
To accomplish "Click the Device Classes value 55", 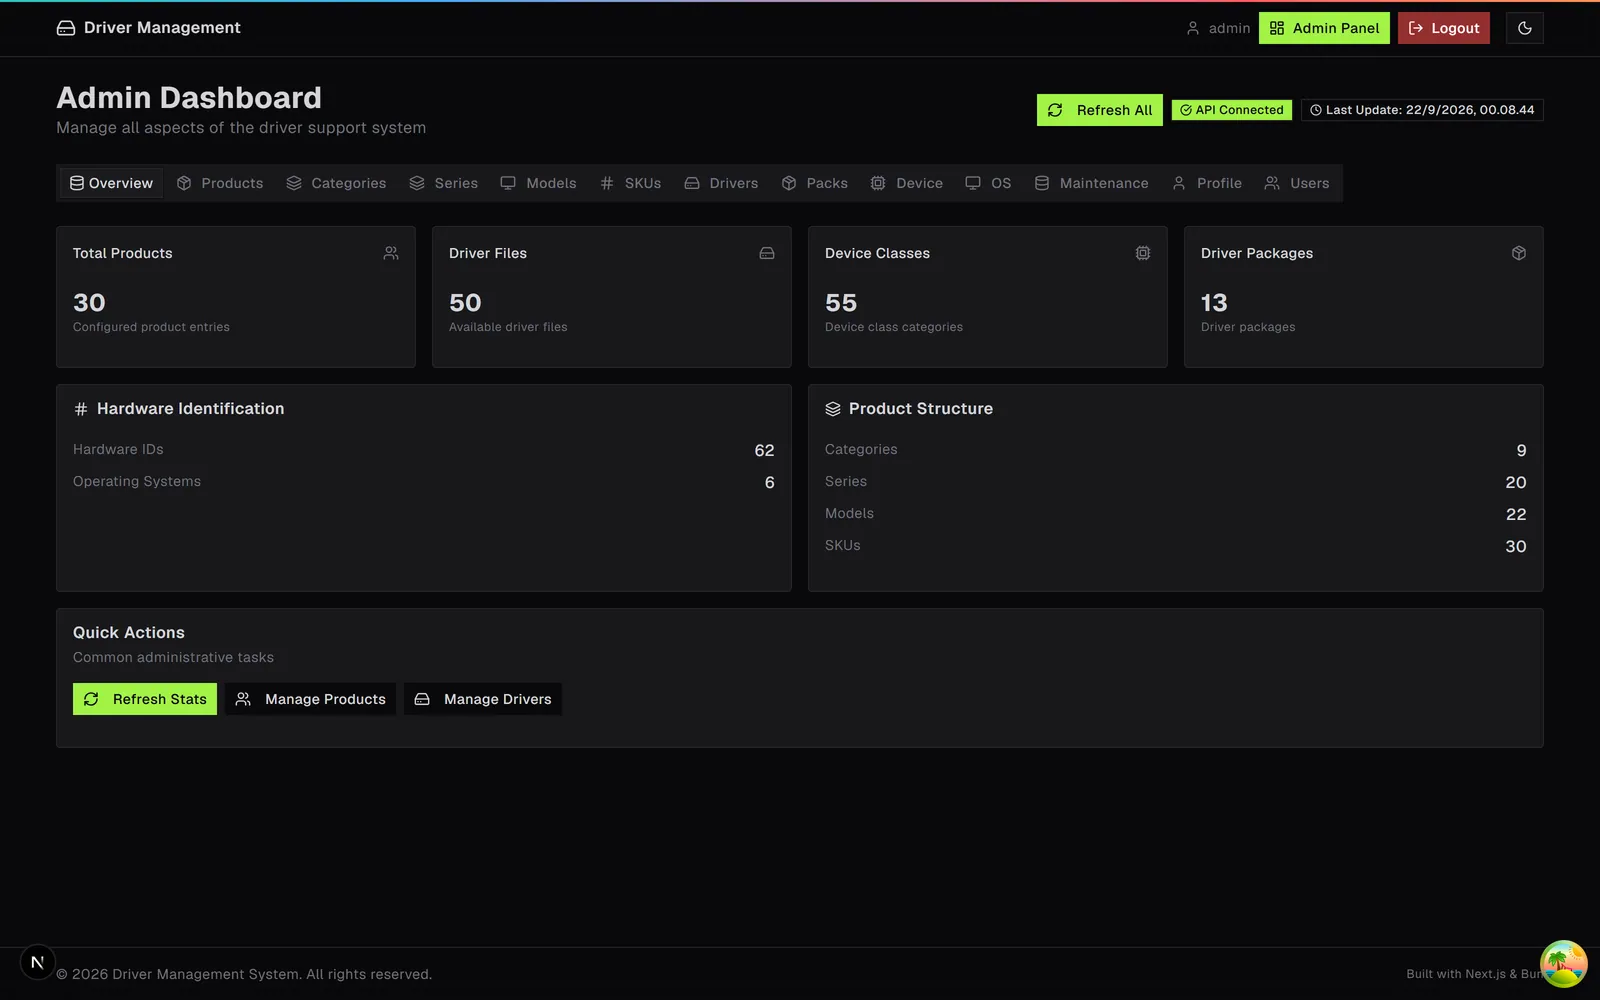I will click(841, 303).
